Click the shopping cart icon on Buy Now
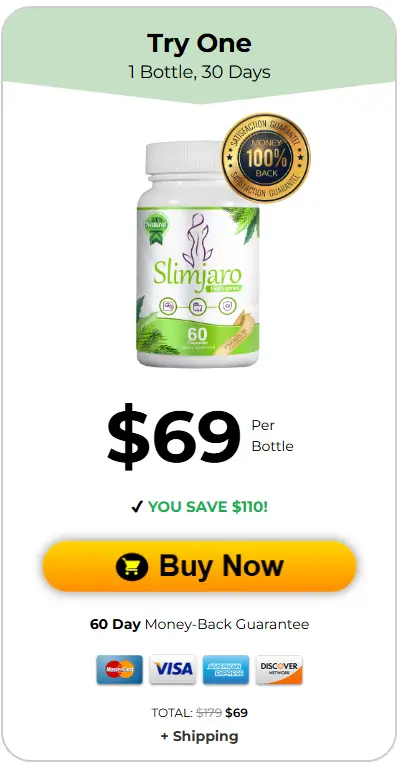 point(132,566)
